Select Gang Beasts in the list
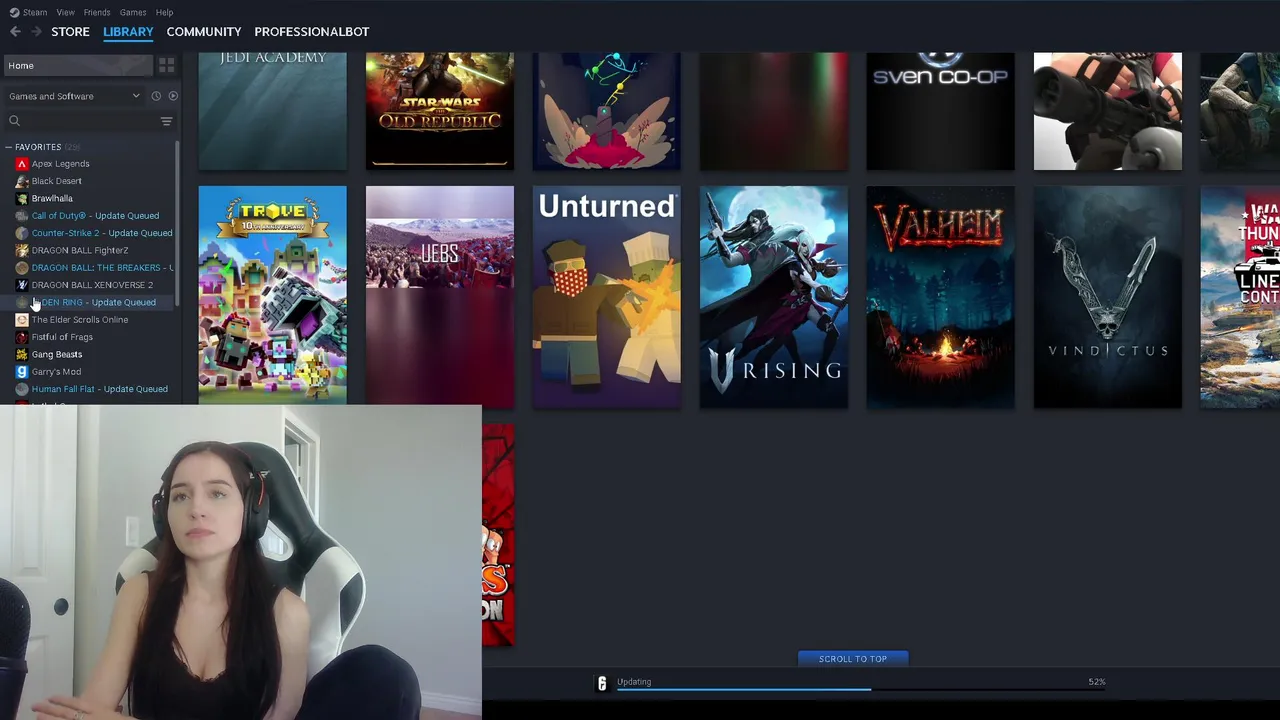 pos(56,354)
